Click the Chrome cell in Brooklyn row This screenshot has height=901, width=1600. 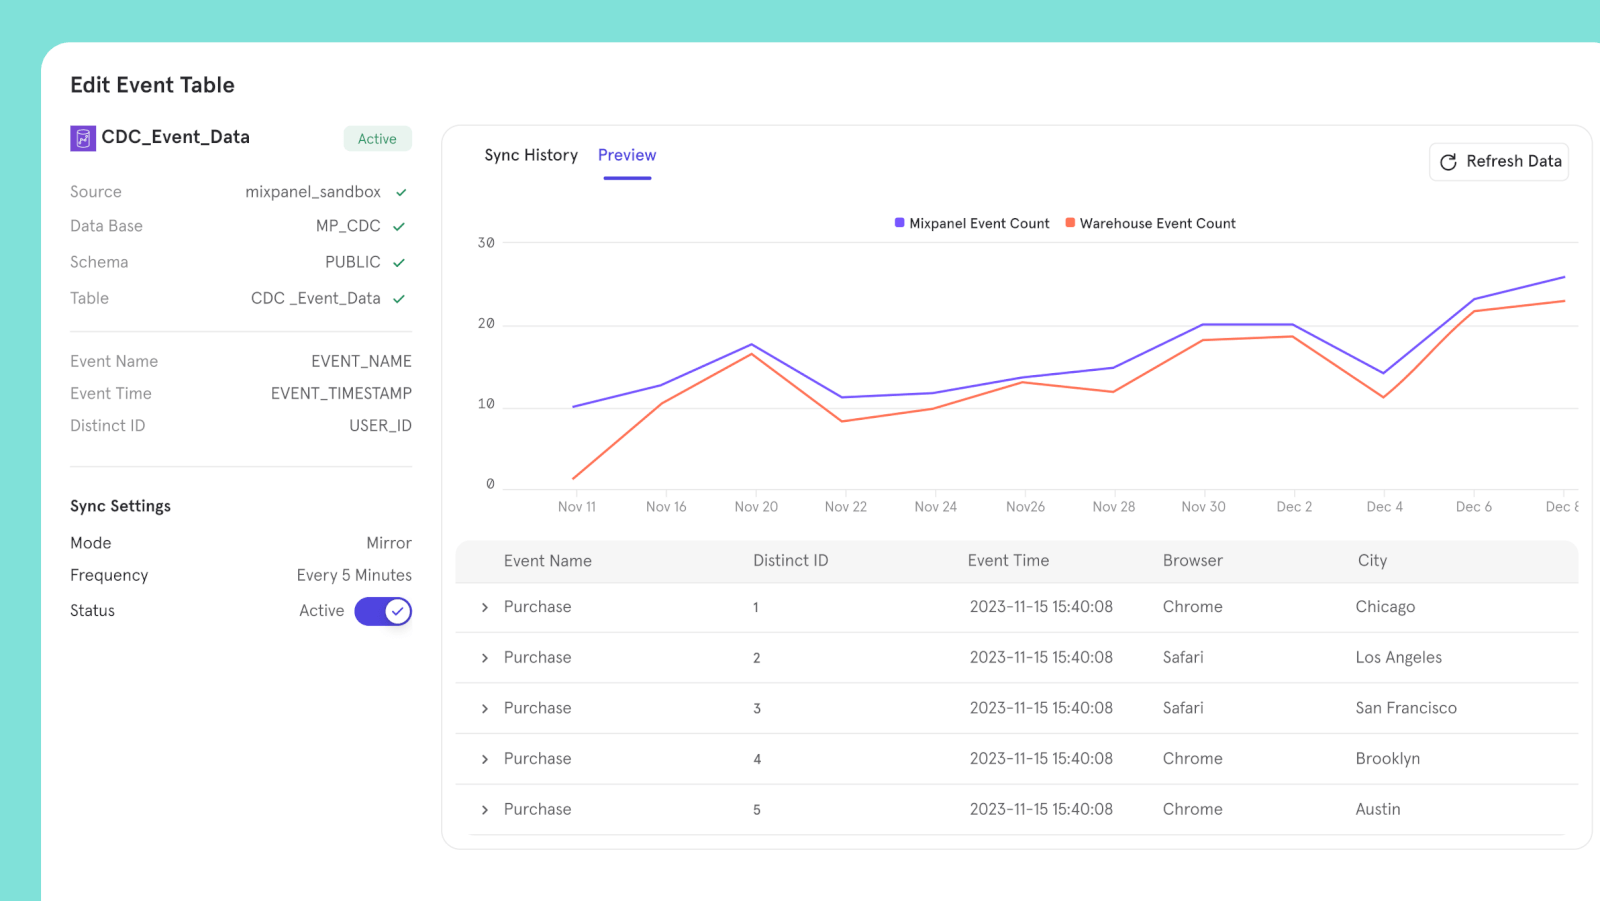click(1192, 759)
